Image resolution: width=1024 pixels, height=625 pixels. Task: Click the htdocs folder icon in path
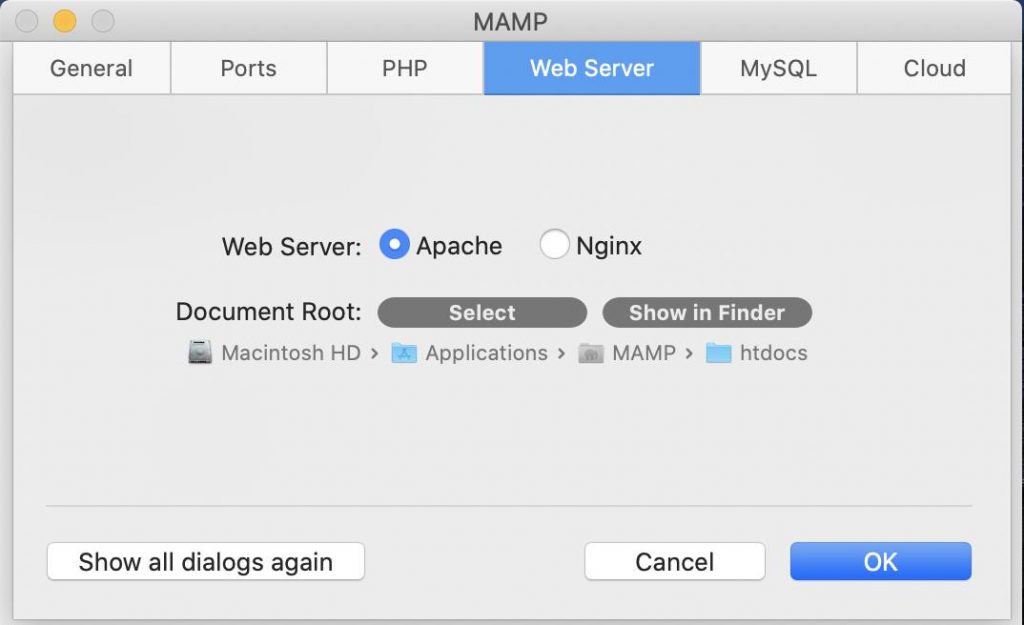point(718,353)
